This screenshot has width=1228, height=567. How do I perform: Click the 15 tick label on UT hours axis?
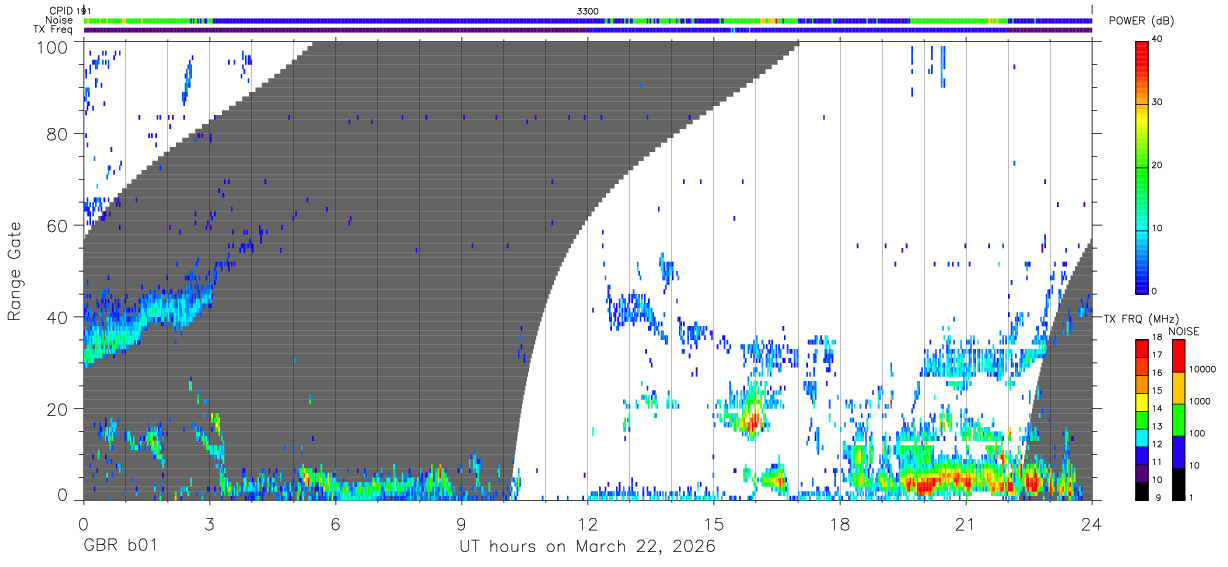(x=714, y=524)
